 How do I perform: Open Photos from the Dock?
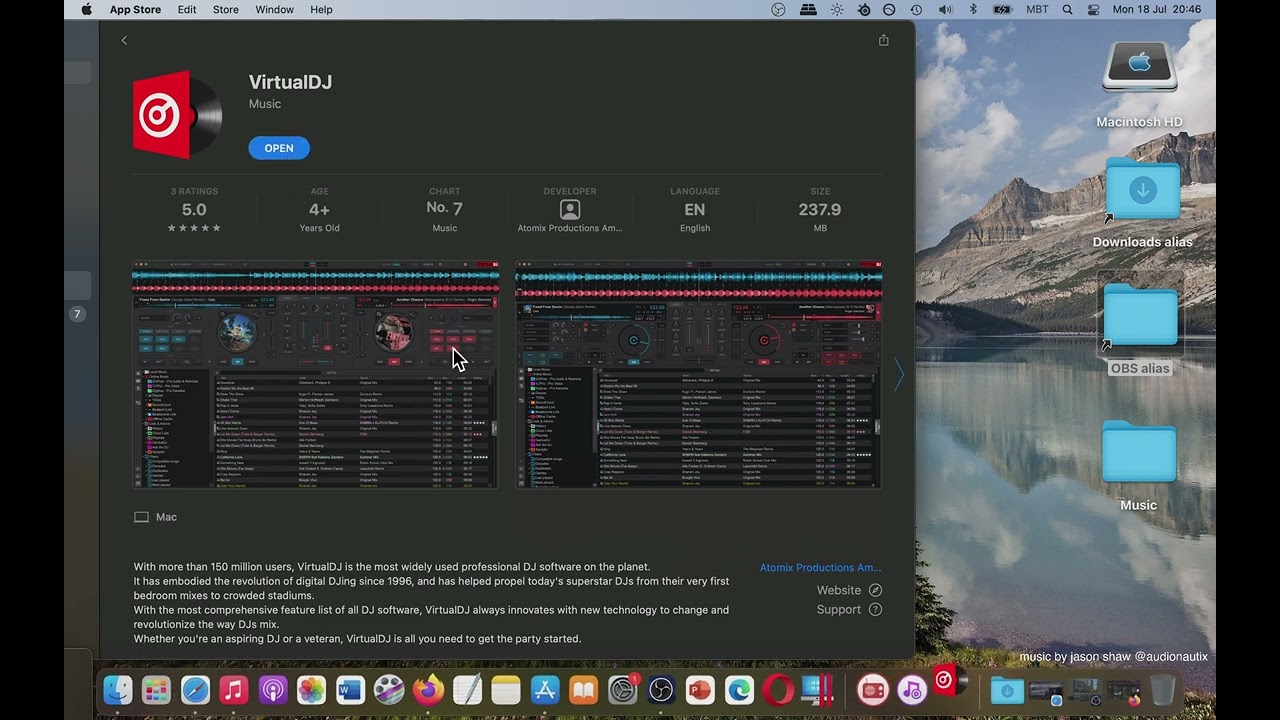(311, 689)
